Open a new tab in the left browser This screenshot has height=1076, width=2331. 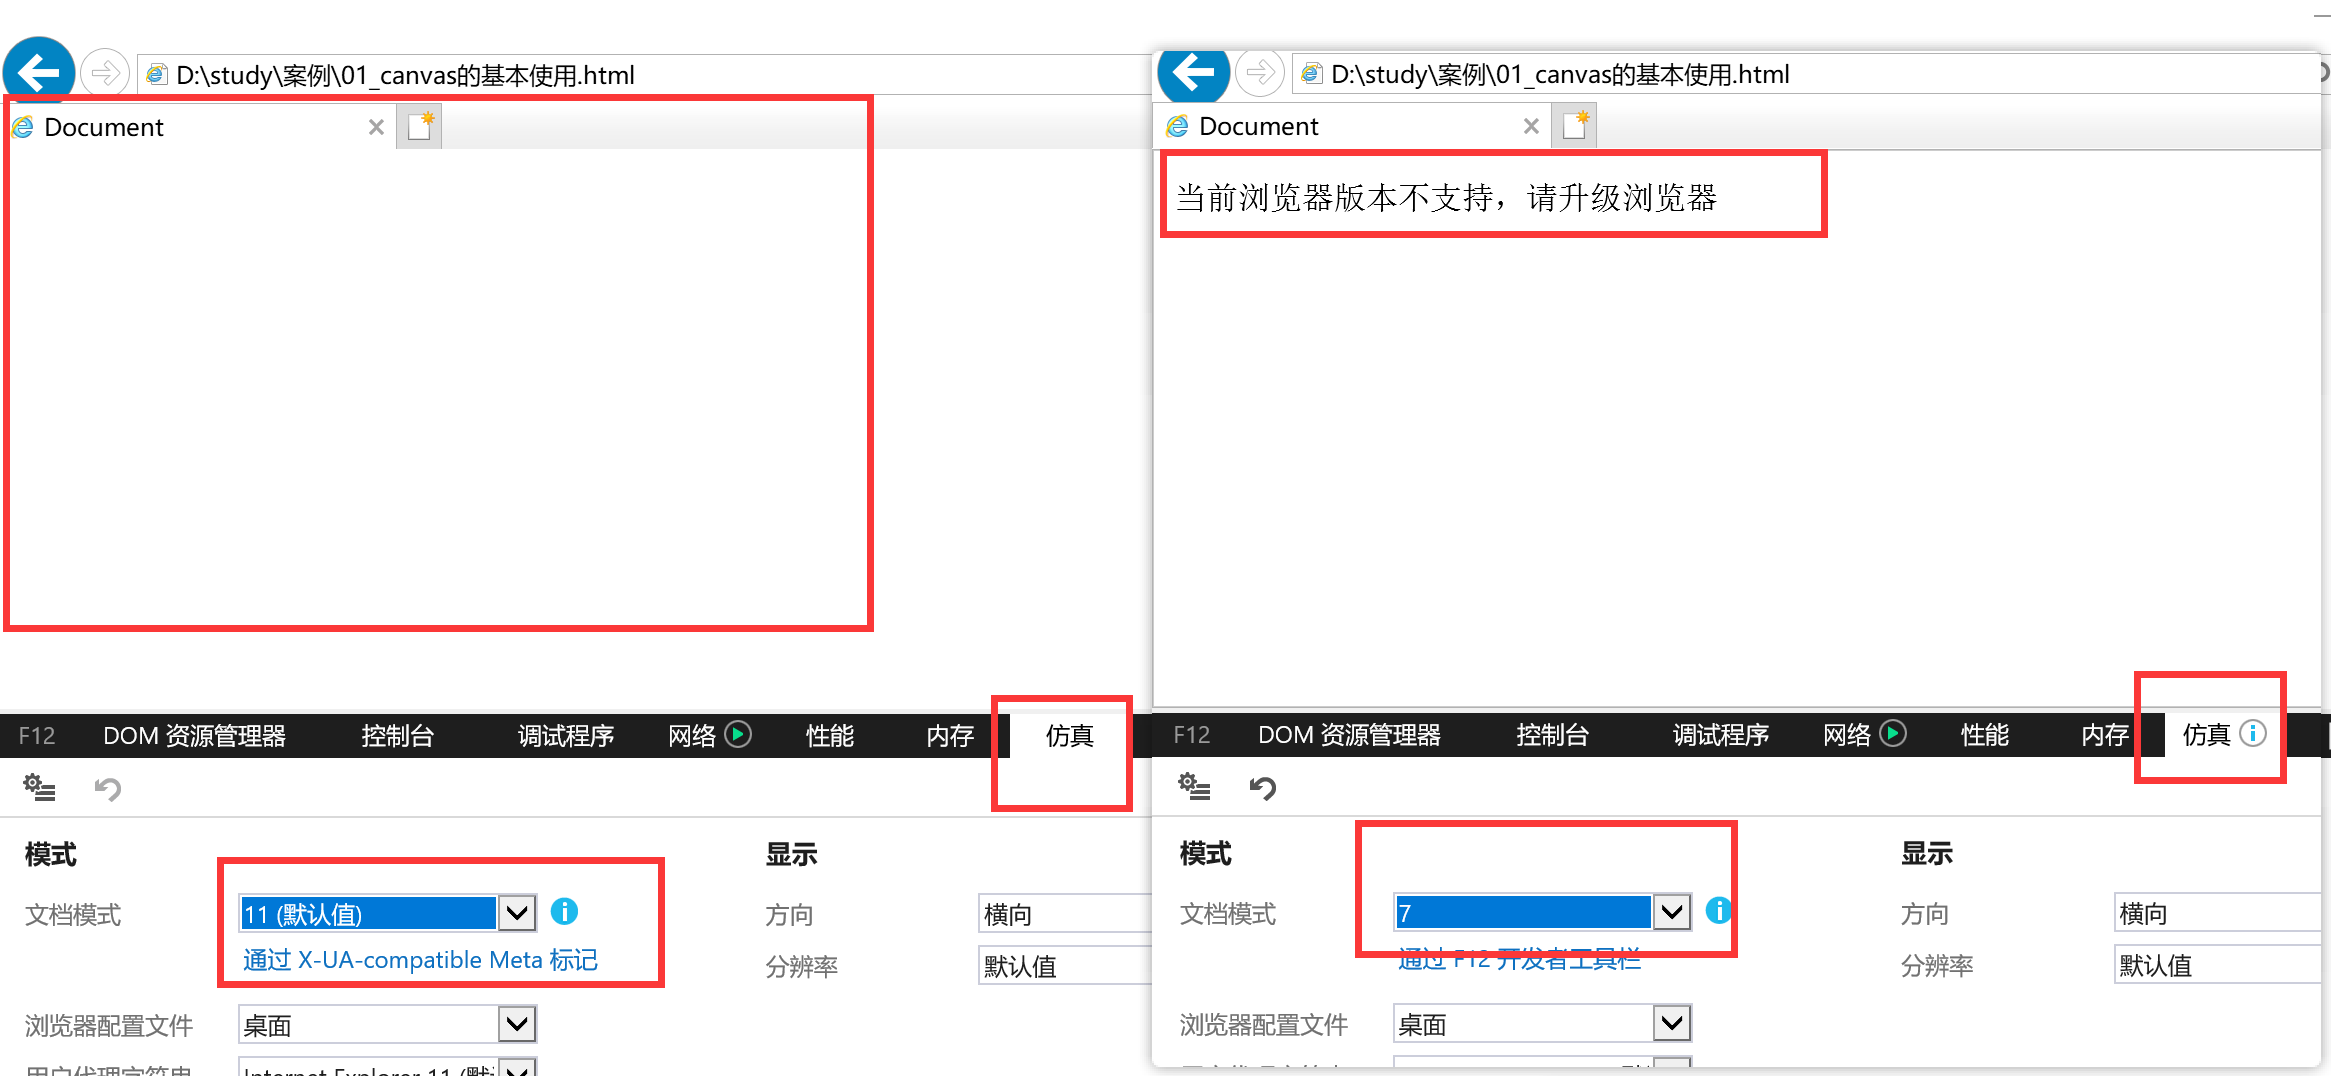pos(420,127)
